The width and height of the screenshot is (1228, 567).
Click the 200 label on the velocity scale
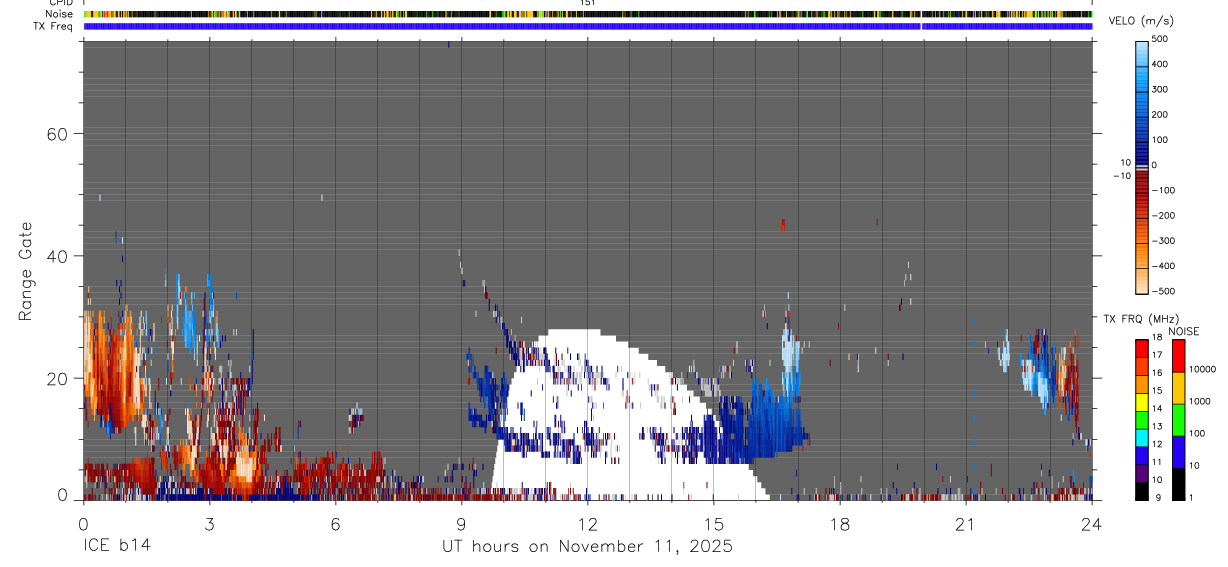coord(1160,115)
